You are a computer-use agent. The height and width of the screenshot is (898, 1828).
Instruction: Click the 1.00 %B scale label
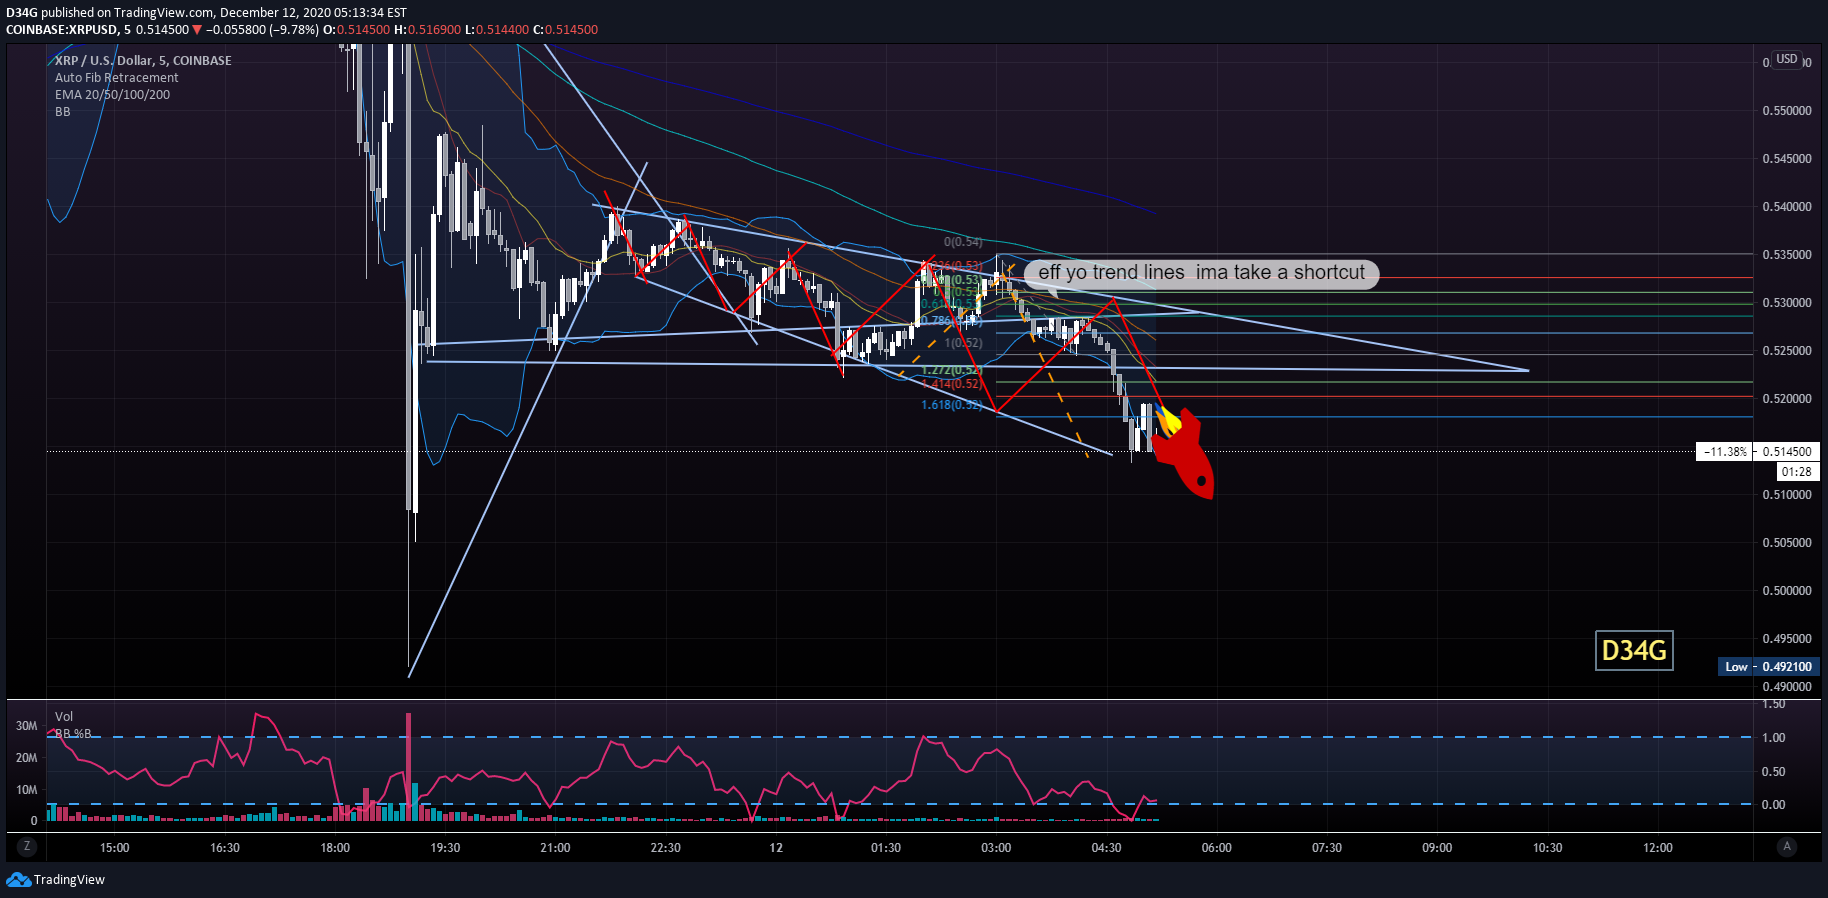(x=1773, y=738)
